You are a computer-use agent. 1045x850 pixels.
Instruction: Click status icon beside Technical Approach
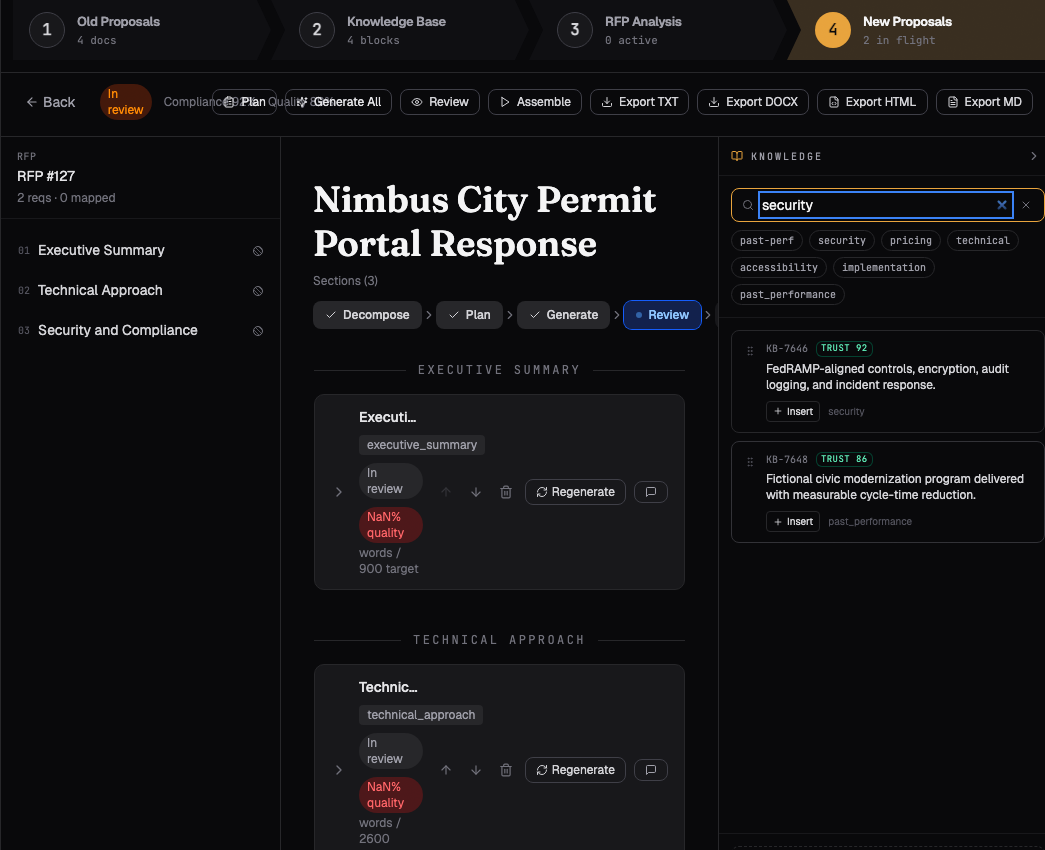pos(258,291)
